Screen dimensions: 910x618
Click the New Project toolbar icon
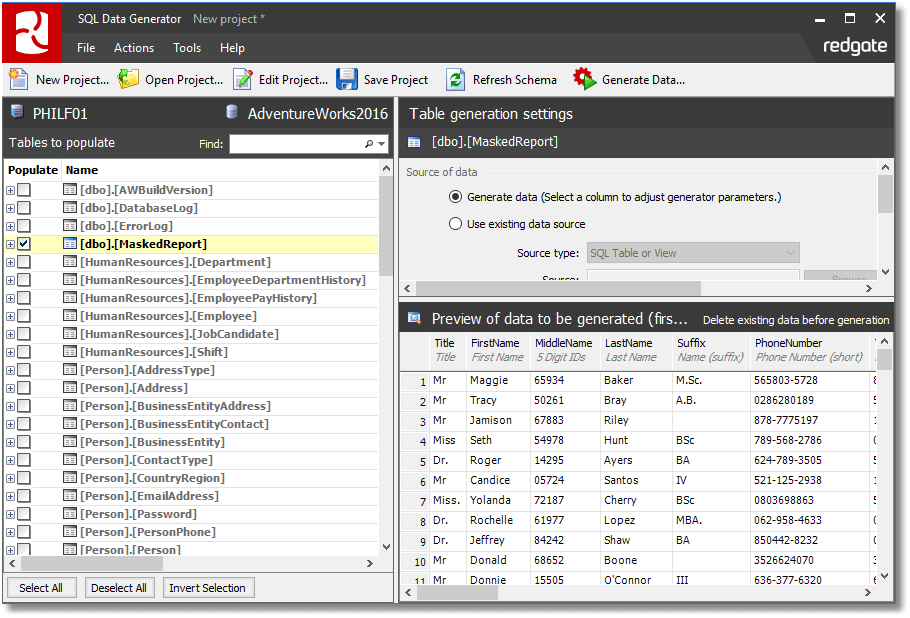tap(20, 79)
